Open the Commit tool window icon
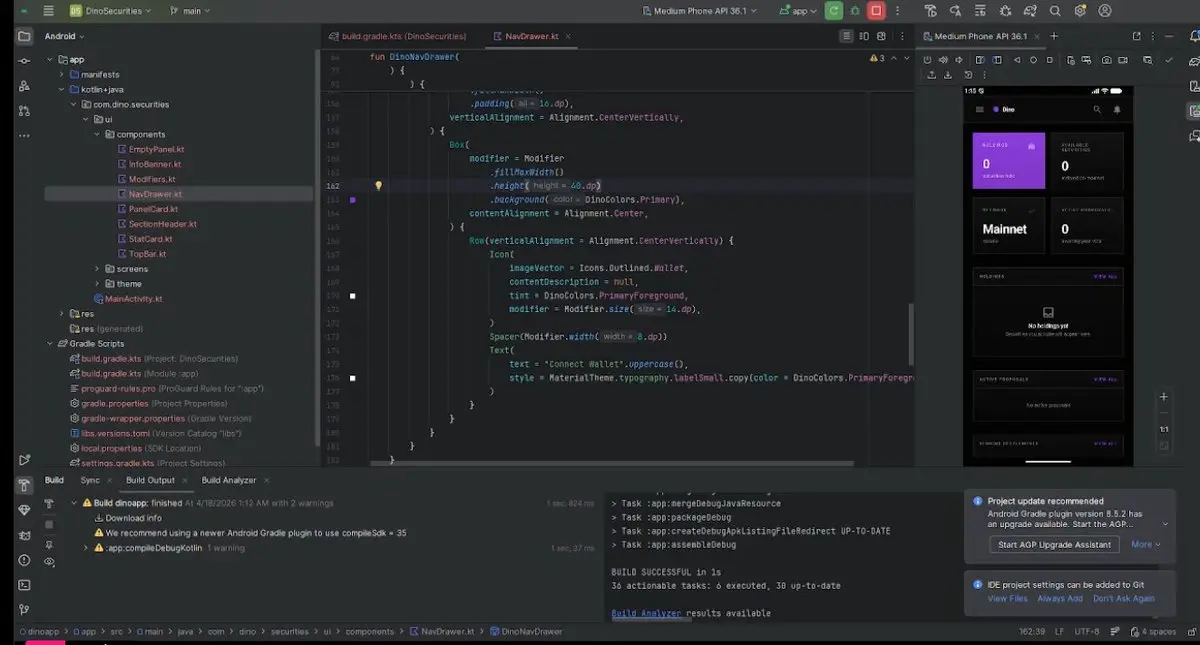1200x645 pixels. coord(24,60)
